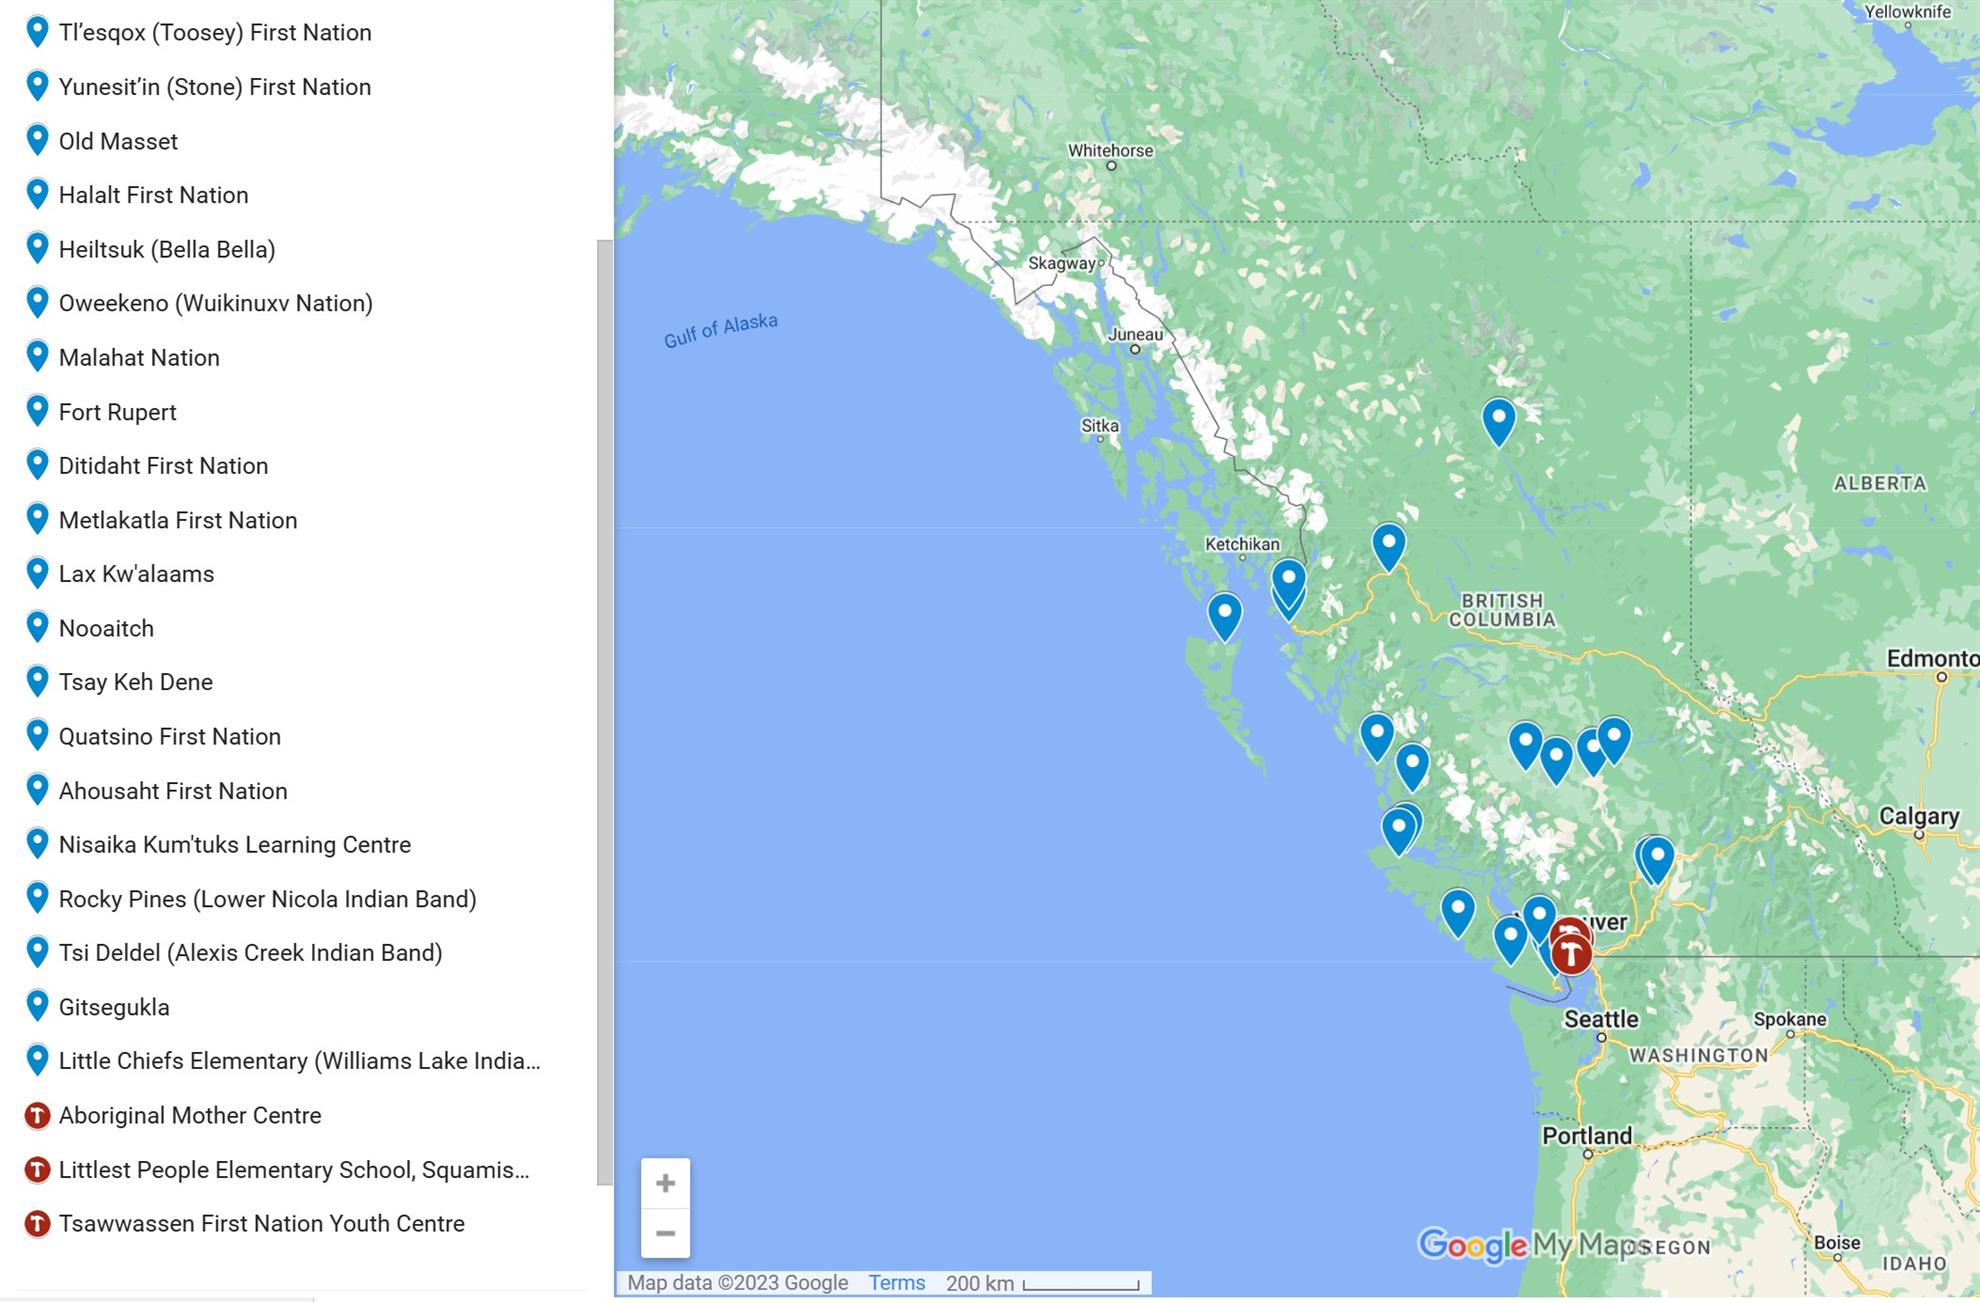Click the blue pin icon beside Gitsegukla
This screenshot has height=1303, width=1980.
pos(37,1006)
